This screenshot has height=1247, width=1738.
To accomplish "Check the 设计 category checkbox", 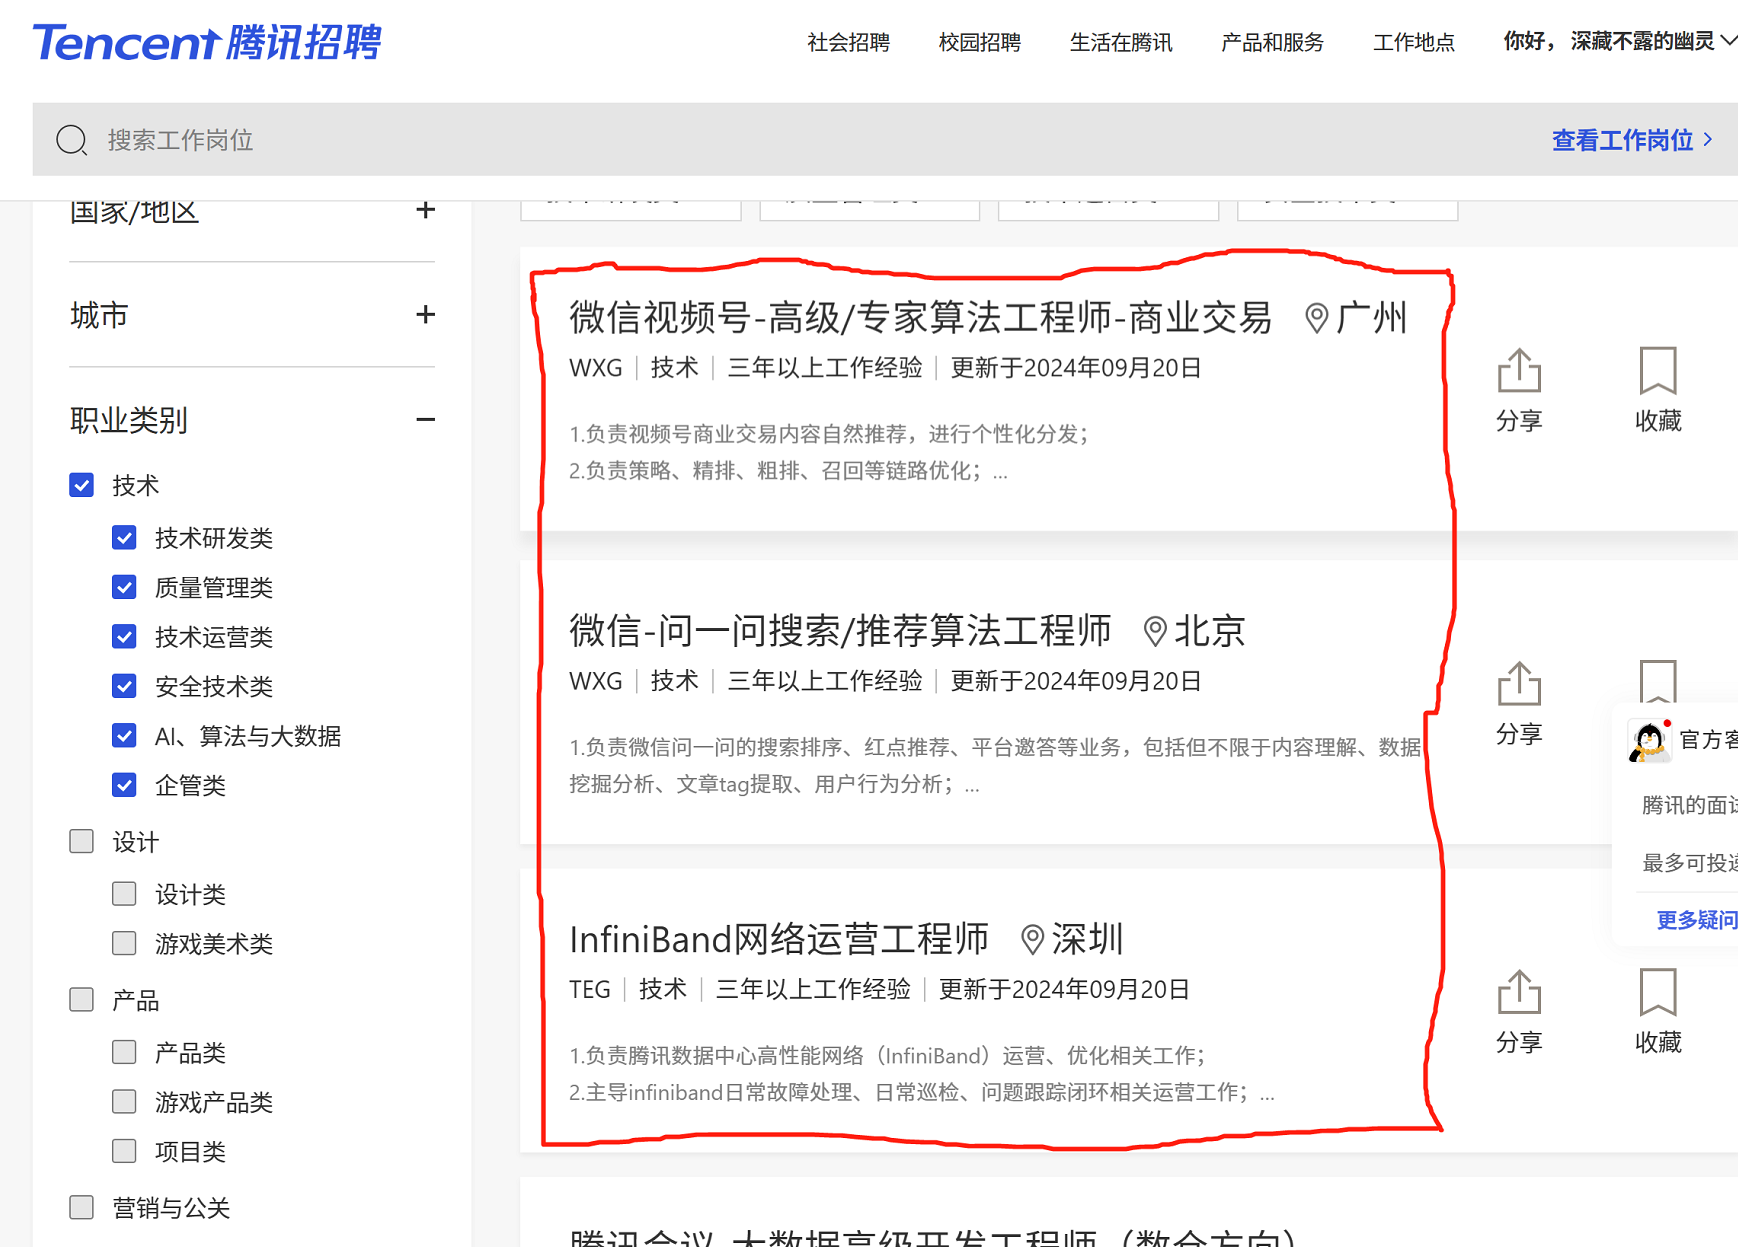I will coord(82,841).
